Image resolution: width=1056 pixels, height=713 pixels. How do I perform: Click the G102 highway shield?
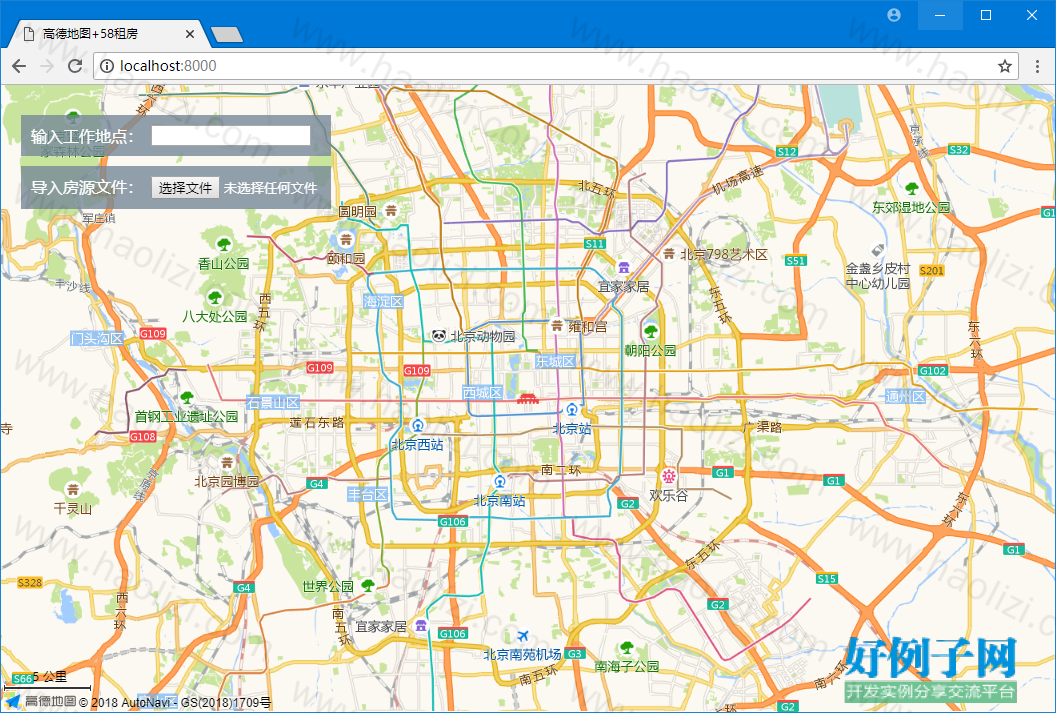pyautogui.click(x=933, y=370)
